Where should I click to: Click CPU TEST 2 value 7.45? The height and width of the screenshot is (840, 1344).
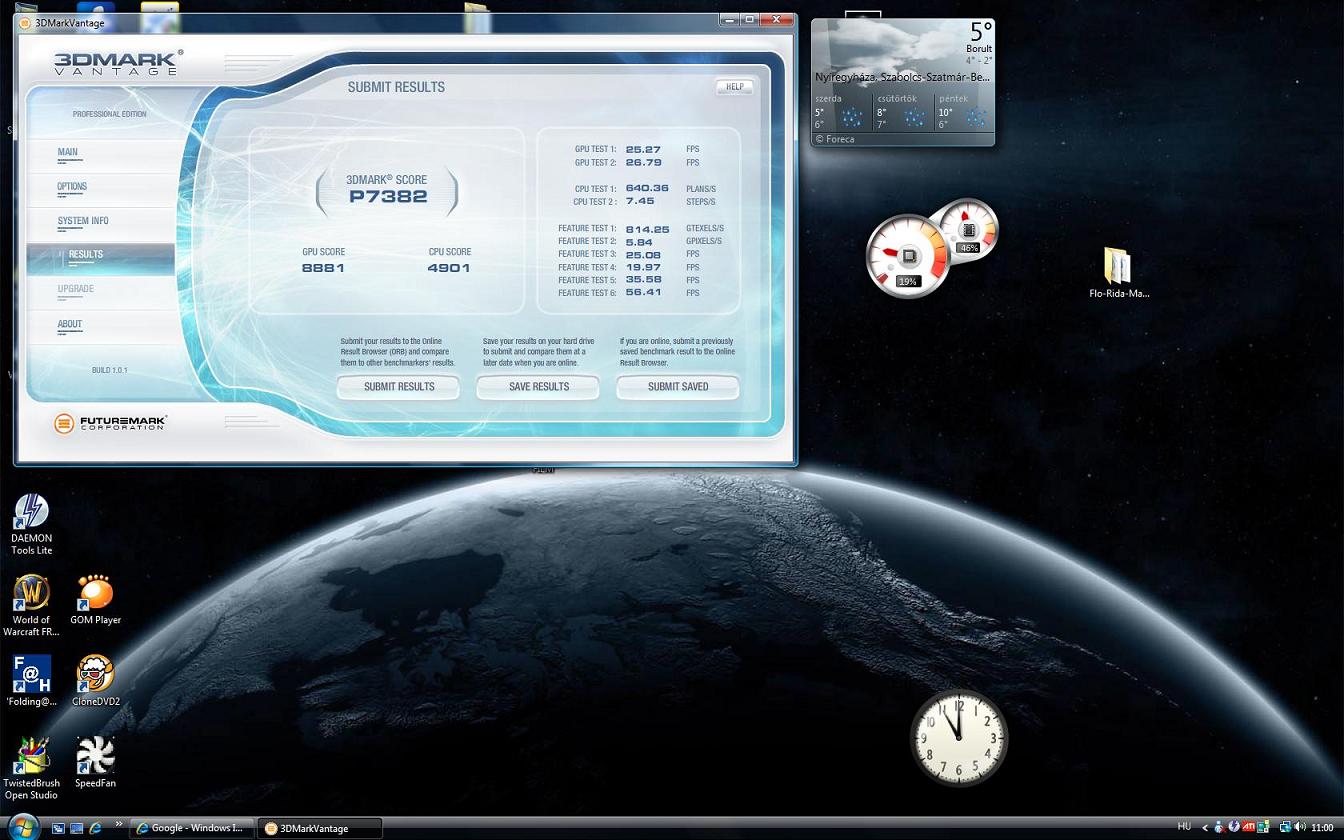(x=640, y=201)
